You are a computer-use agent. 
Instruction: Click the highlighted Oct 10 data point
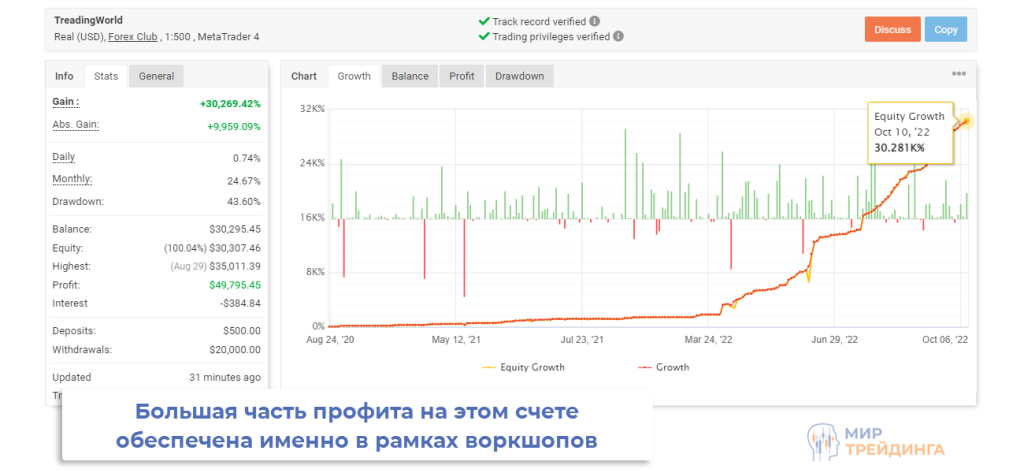(x=966, y=120)
